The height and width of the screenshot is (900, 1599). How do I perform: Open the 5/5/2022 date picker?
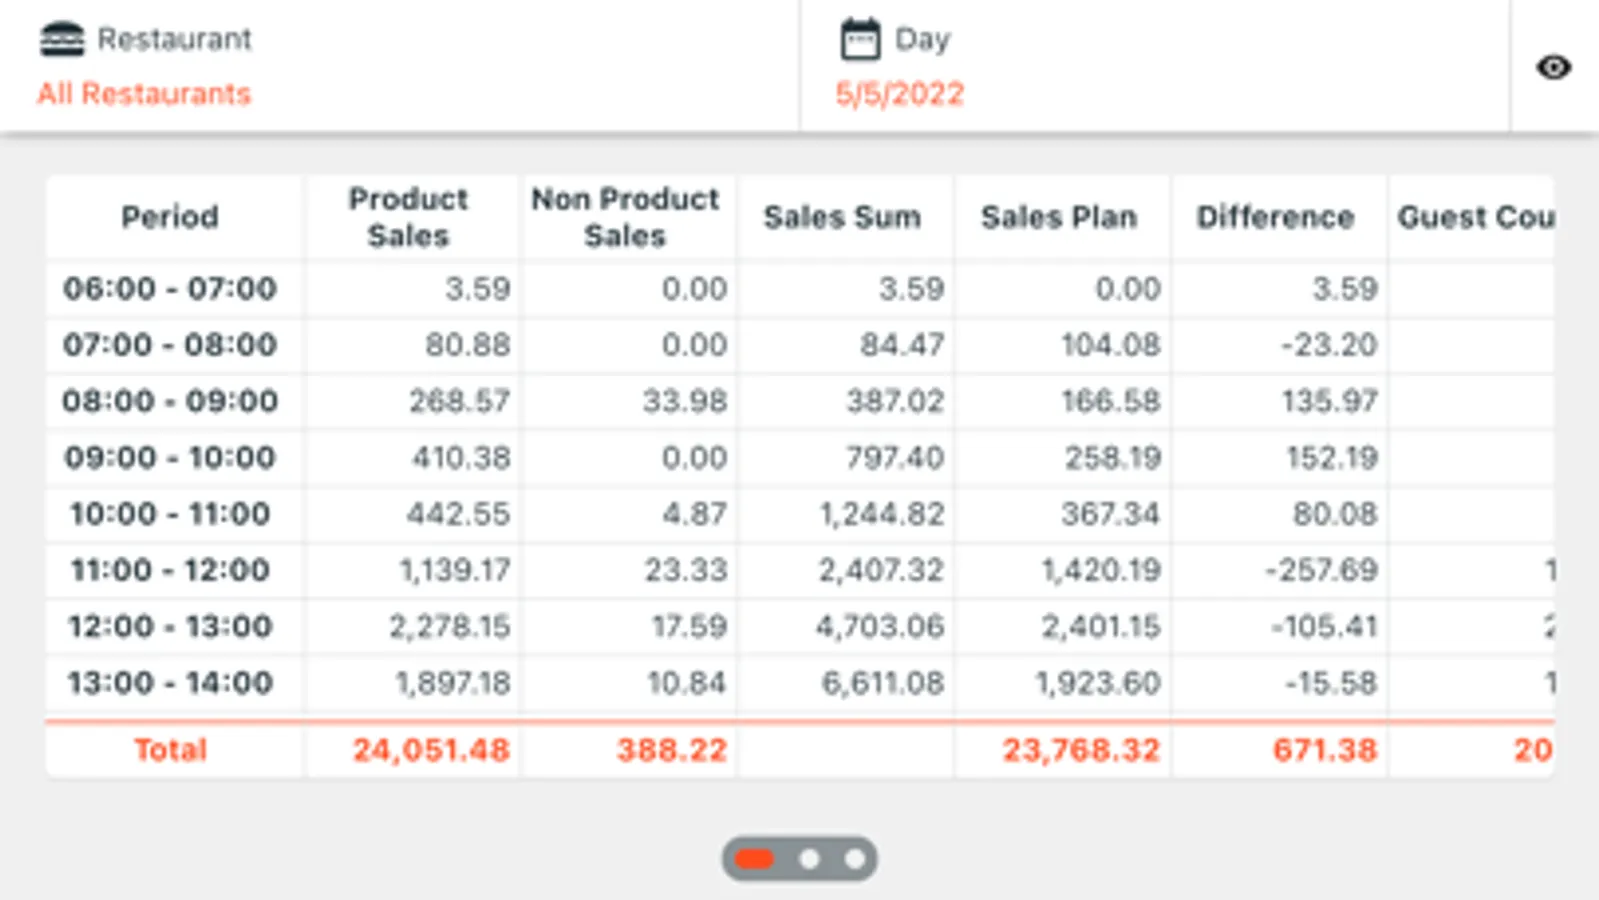pyautogui.click(x=899, y=94)
